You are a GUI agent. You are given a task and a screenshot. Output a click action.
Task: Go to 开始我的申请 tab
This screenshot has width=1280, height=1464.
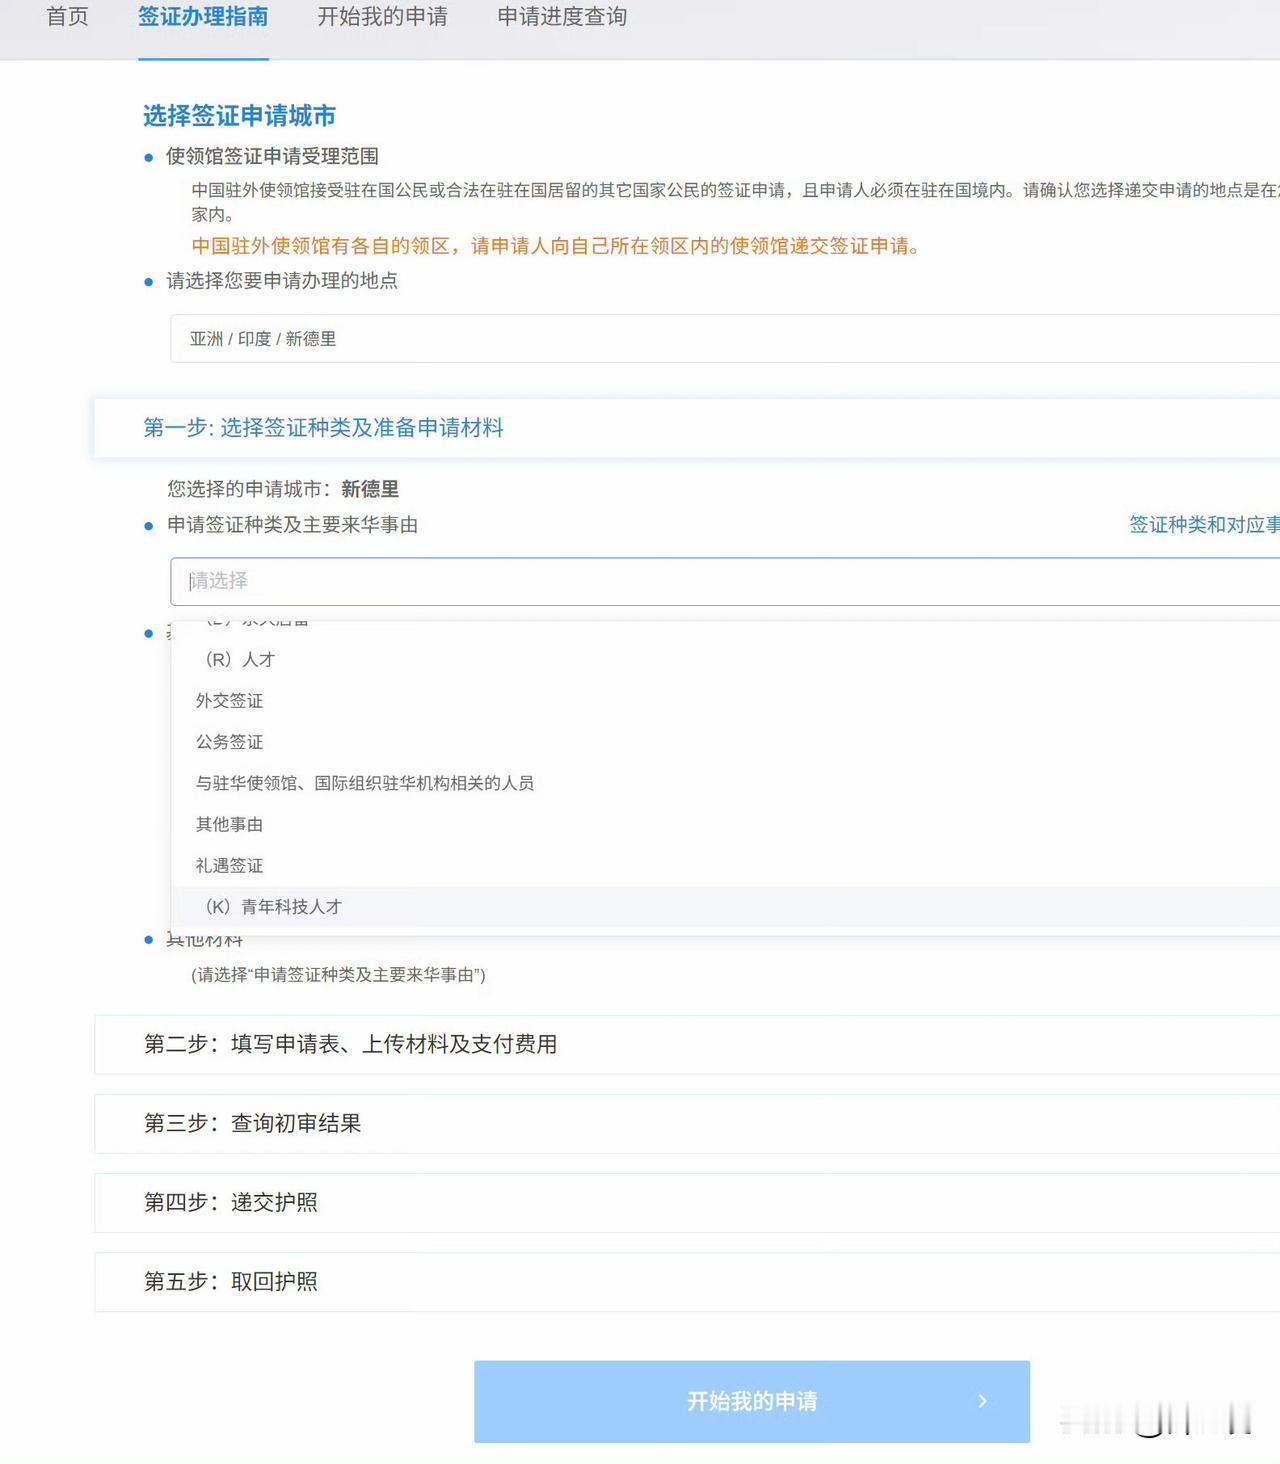pos(382,17)
